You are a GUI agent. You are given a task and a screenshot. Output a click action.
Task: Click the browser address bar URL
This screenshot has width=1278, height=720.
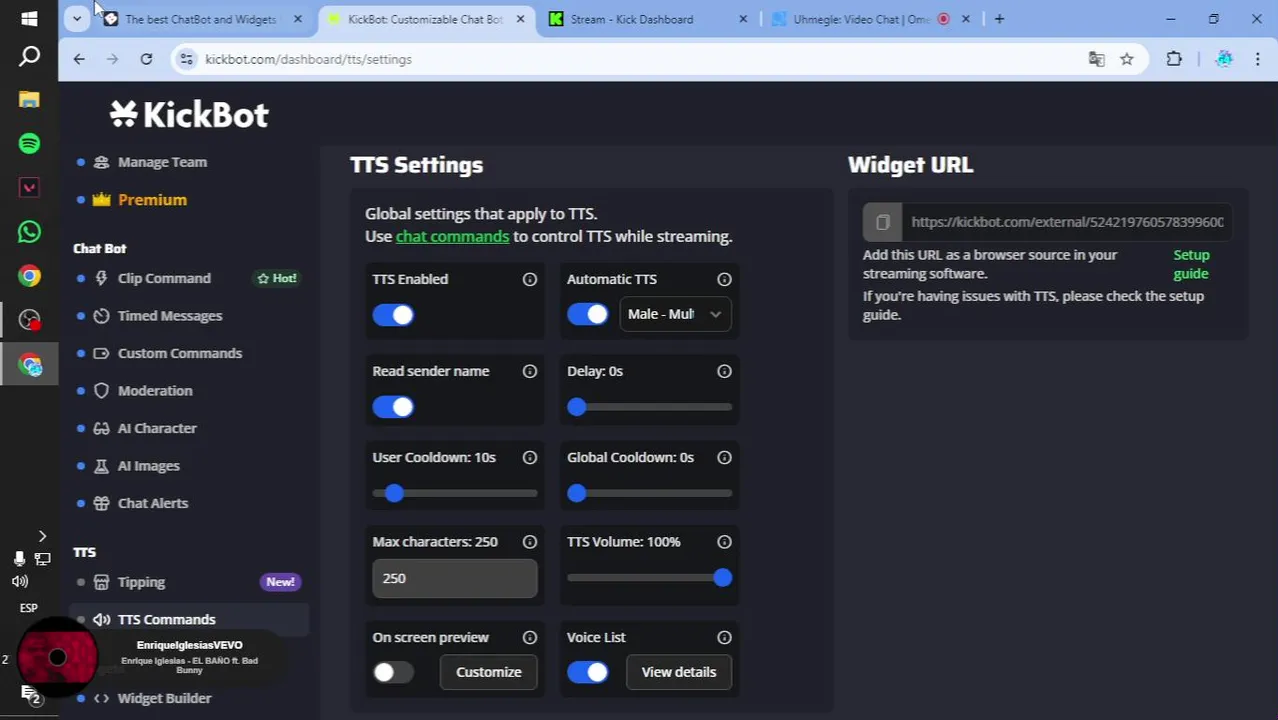(308, 59)
